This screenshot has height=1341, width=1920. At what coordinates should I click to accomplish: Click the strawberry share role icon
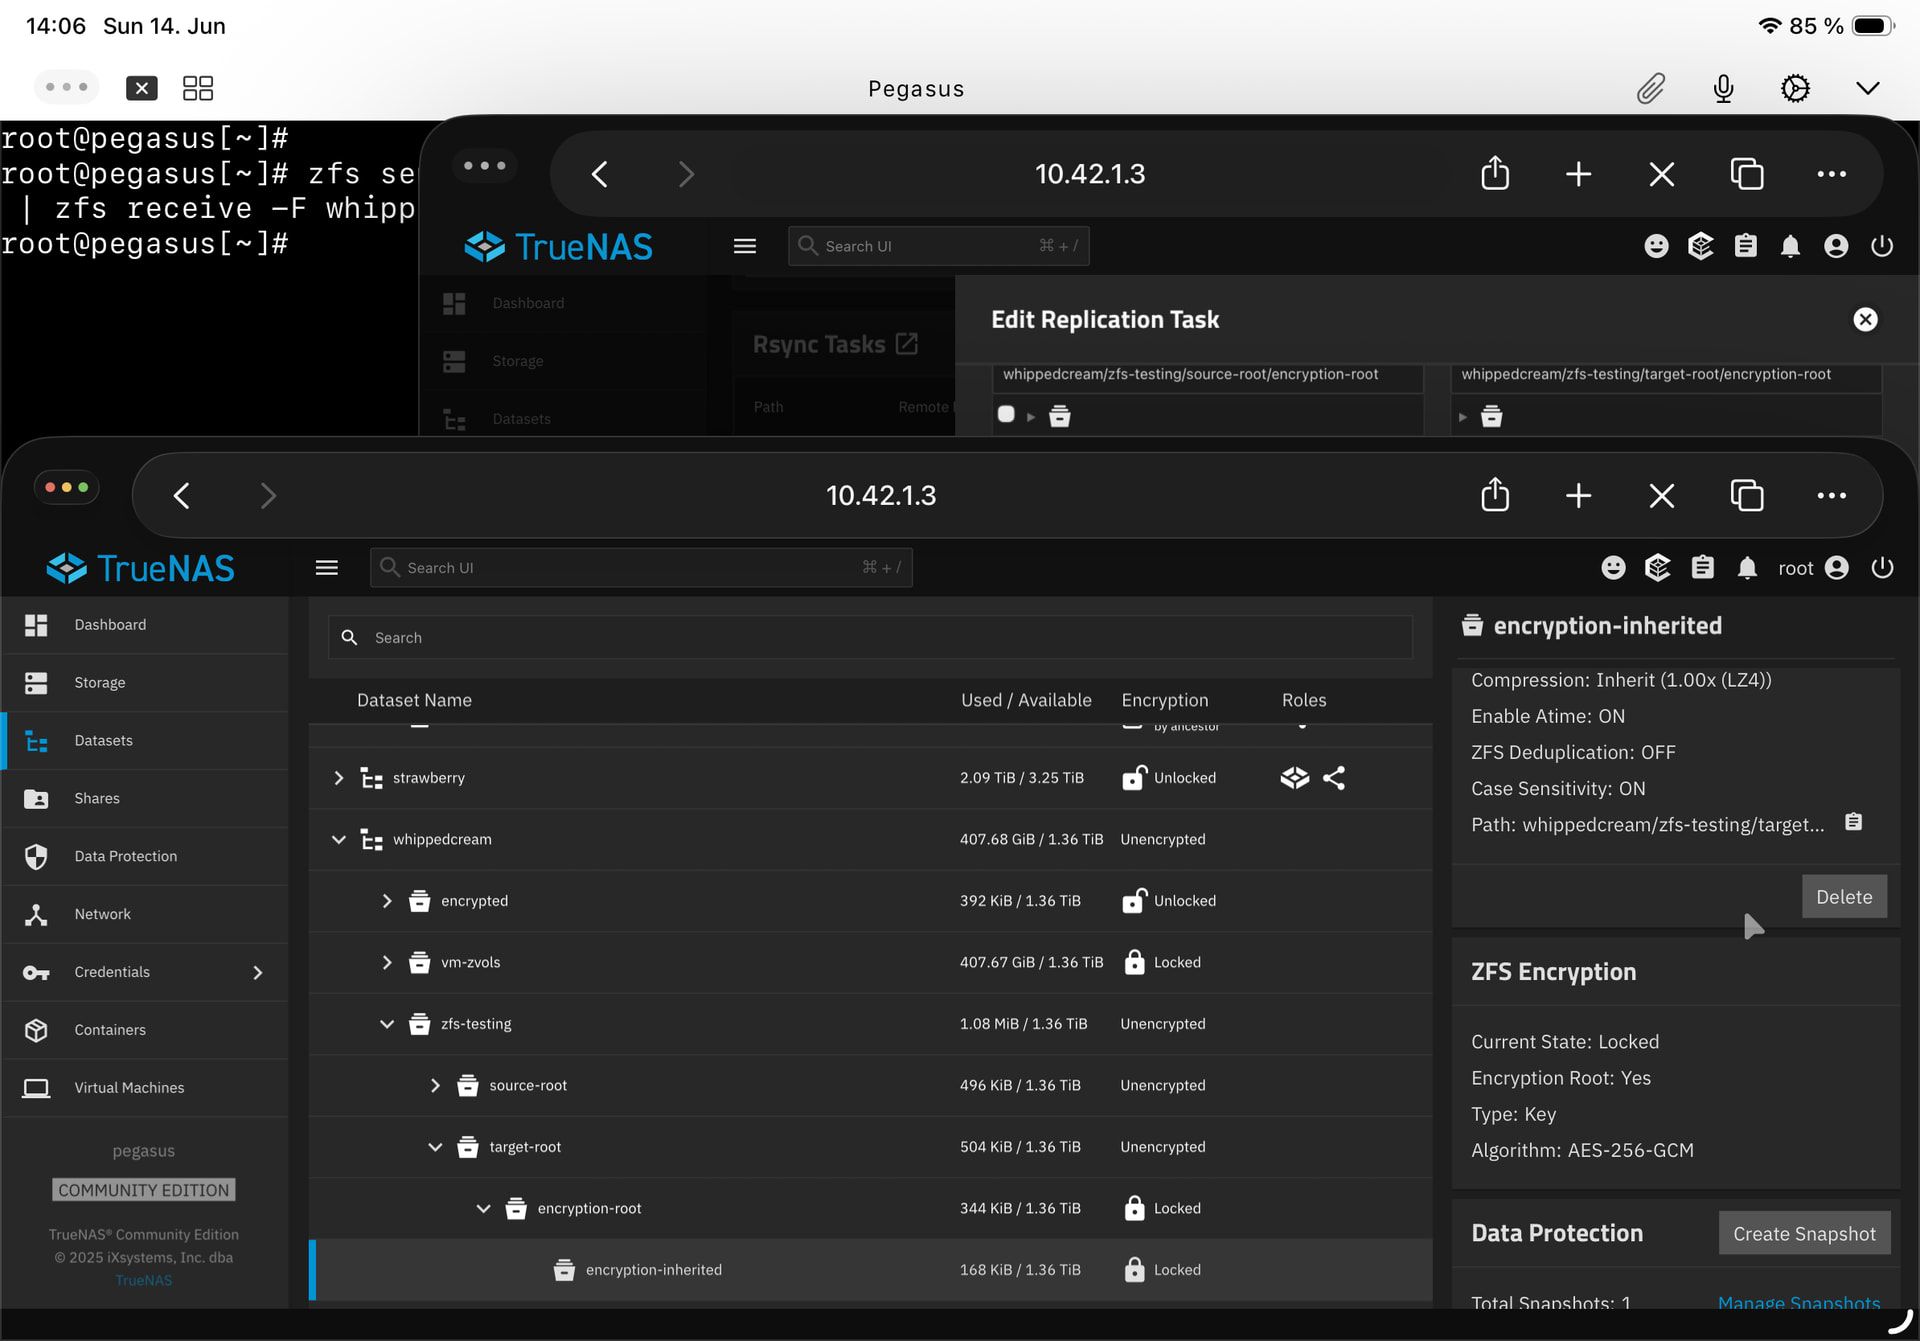click(1334, 777)
